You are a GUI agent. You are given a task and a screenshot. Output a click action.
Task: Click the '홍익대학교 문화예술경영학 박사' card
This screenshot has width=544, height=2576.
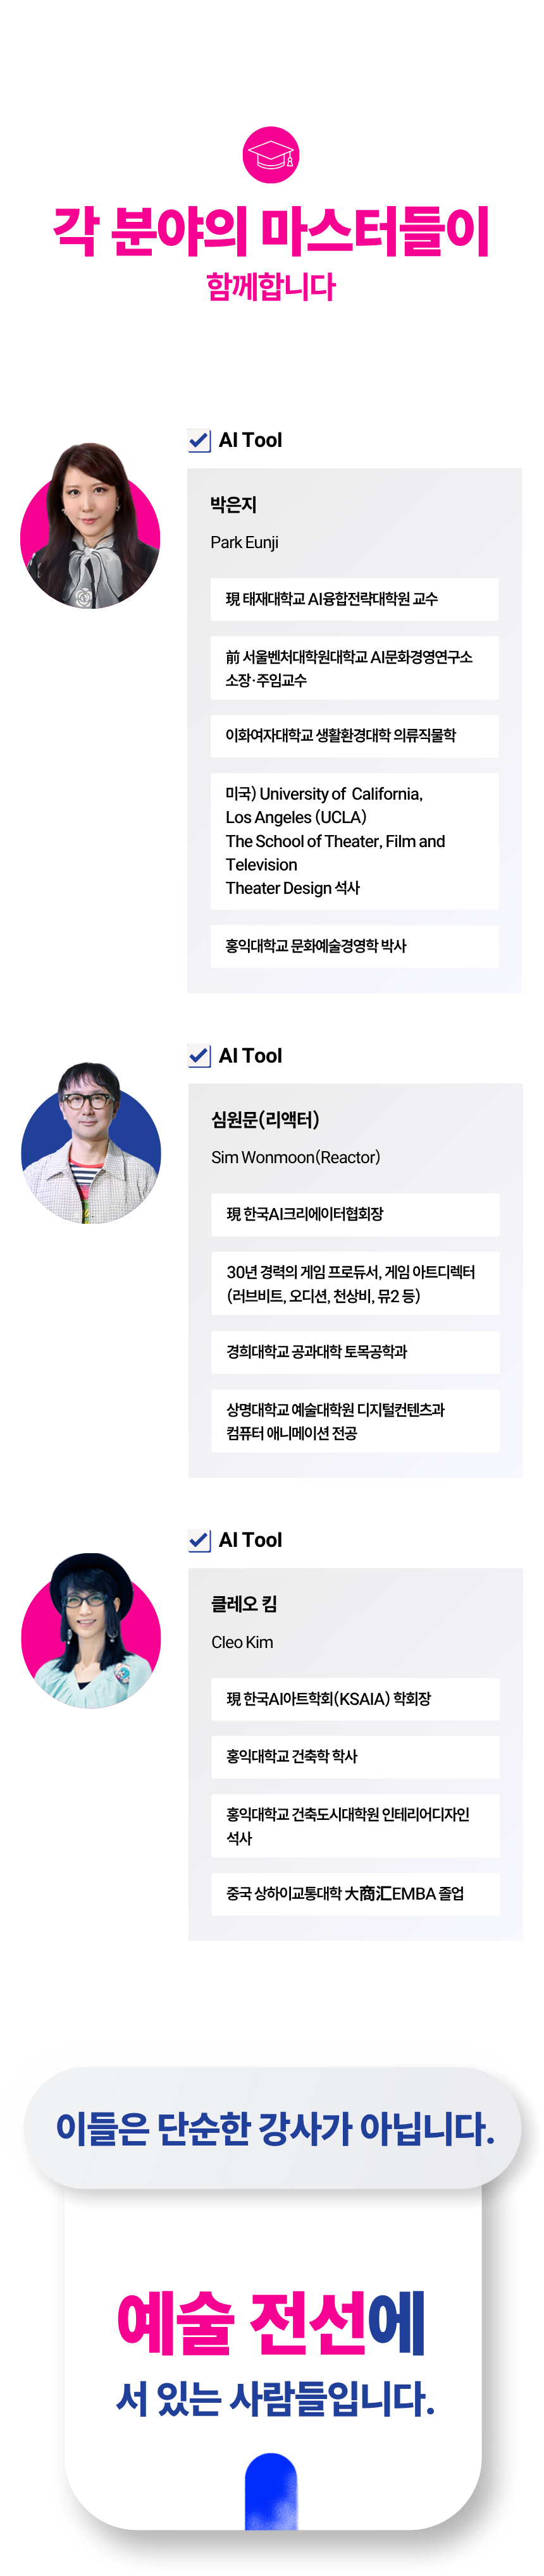pos(354,945)
